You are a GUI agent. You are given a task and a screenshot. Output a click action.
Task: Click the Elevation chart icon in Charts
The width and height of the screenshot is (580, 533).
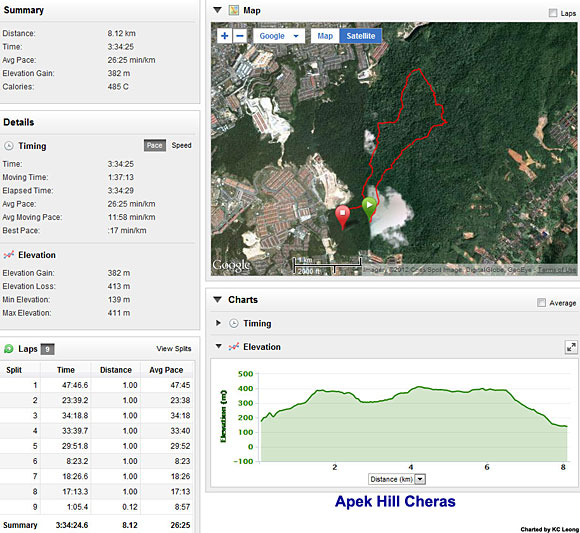point(234,347)
